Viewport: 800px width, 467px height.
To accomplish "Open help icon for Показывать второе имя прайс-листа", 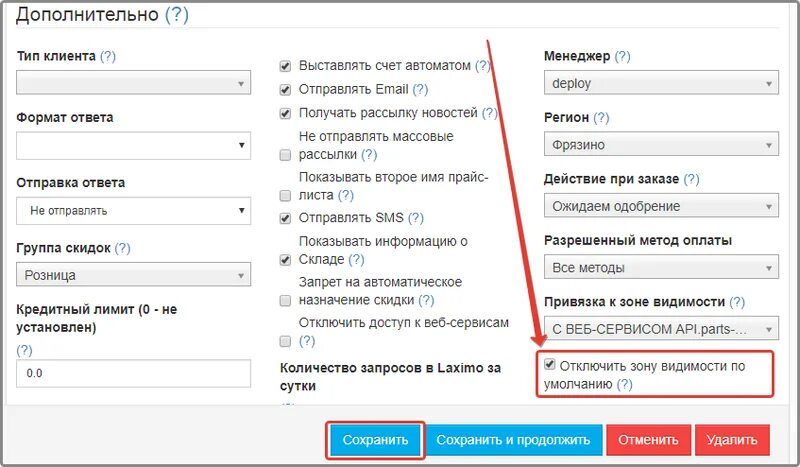I will tap(345, 195).
